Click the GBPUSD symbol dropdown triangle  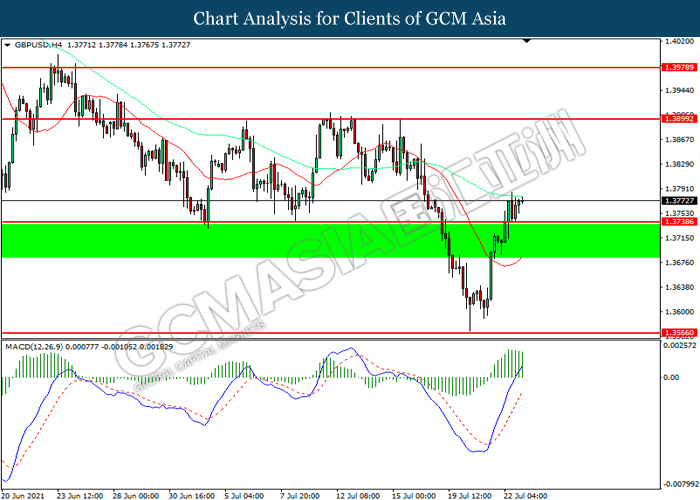[7, 45]
